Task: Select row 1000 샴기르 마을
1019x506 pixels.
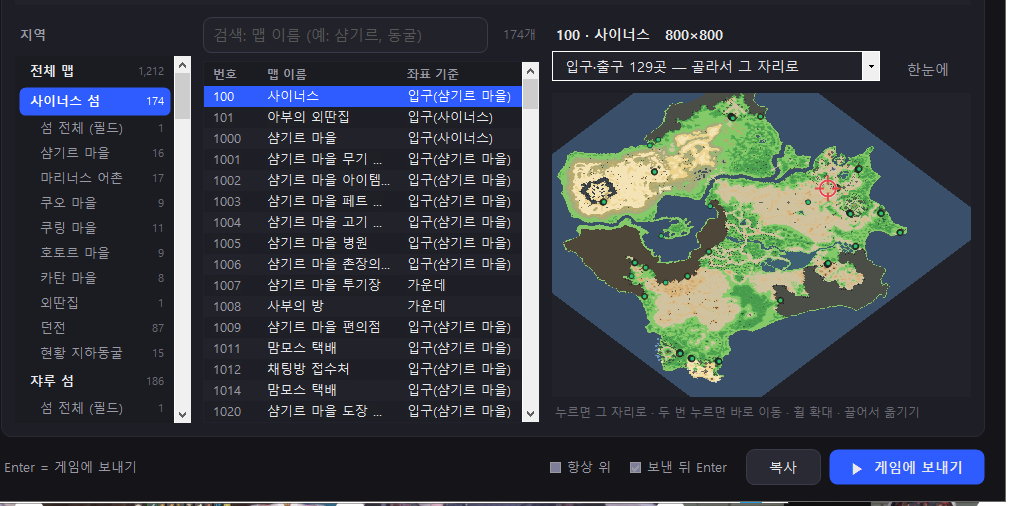Action: click(363, 138)
